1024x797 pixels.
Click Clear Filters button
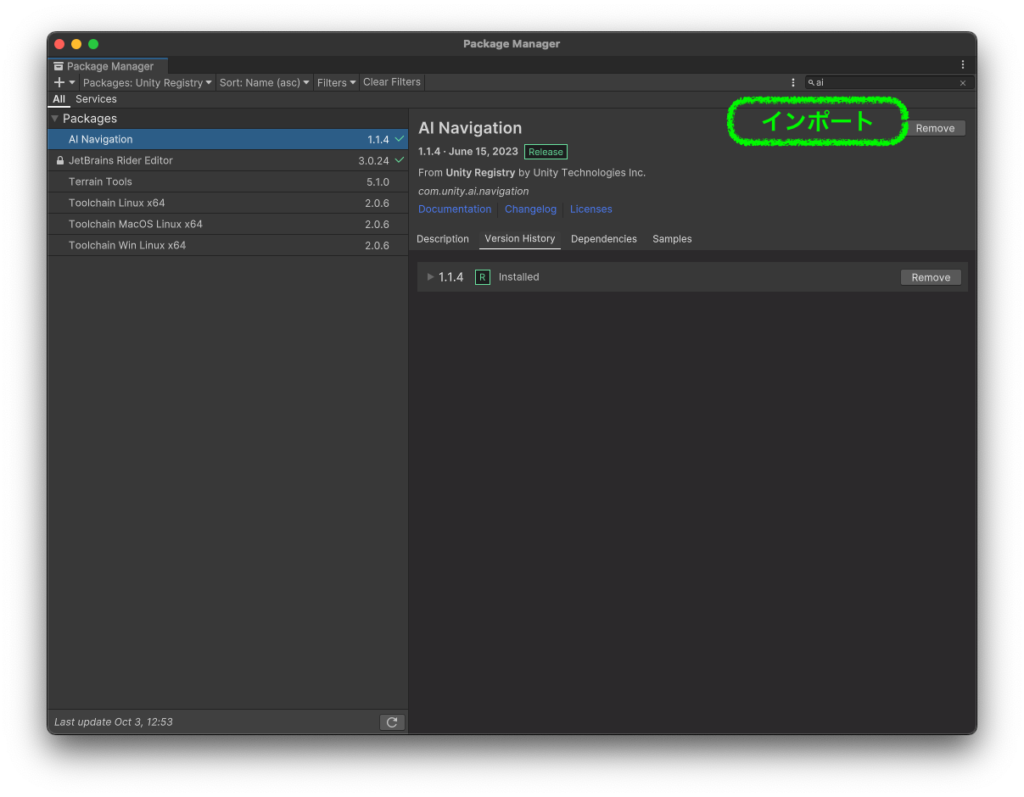coord(392,82)
